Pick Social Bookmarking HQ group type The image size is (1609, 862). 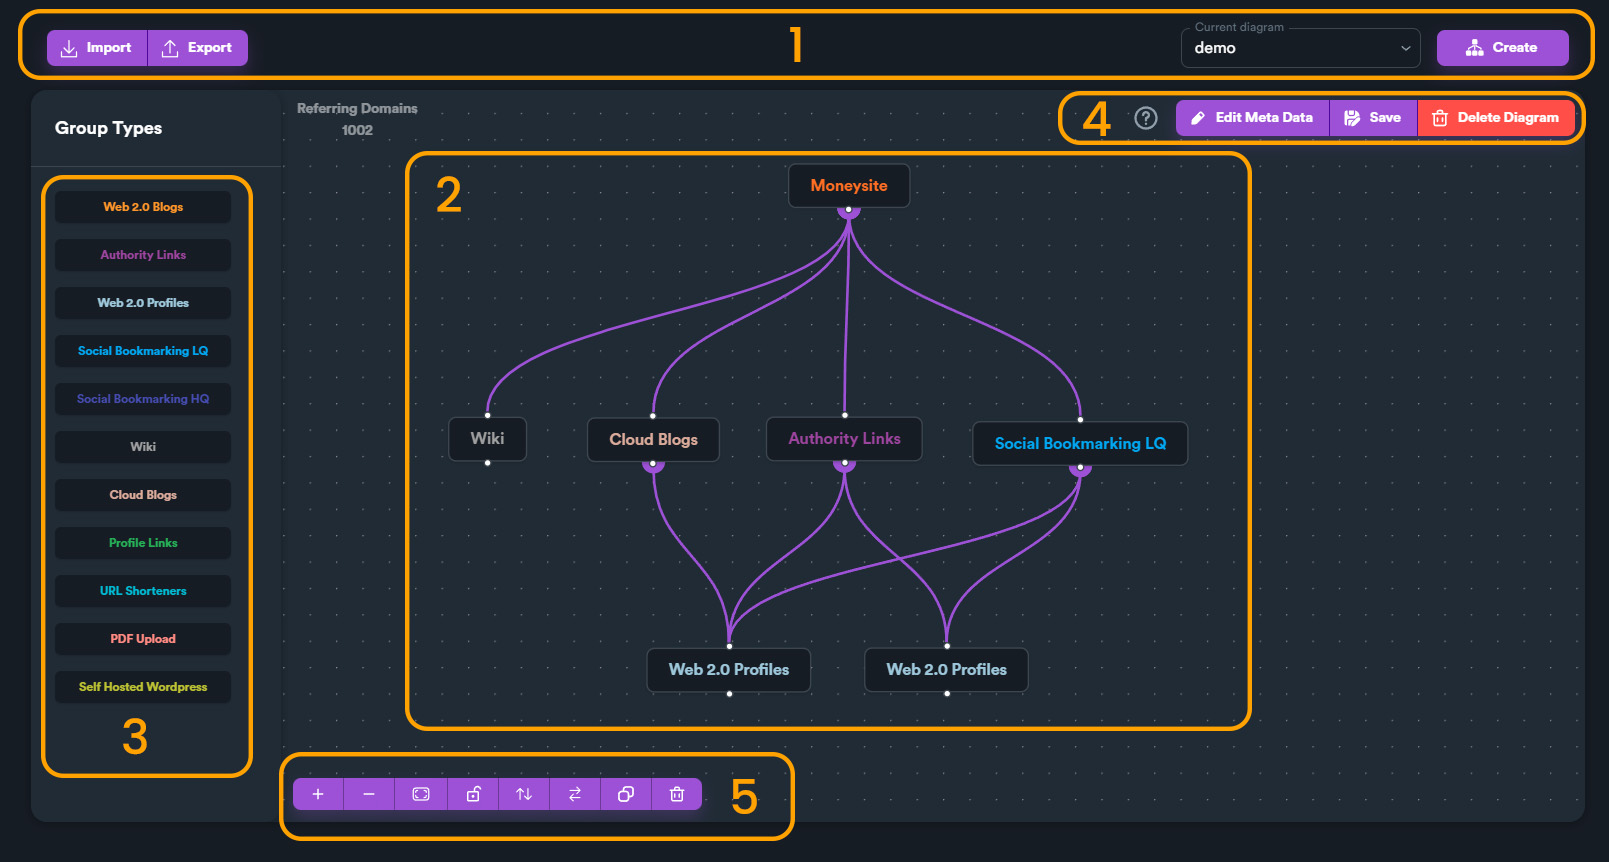[143, 399]
